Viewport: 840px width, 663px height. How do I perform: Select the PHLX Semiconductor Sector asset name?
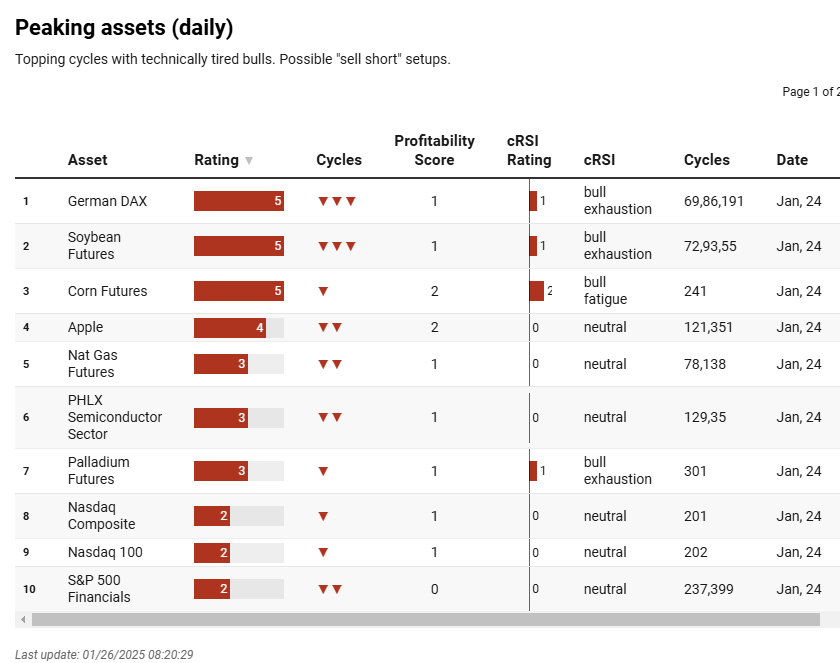click(x=116, y=417)
